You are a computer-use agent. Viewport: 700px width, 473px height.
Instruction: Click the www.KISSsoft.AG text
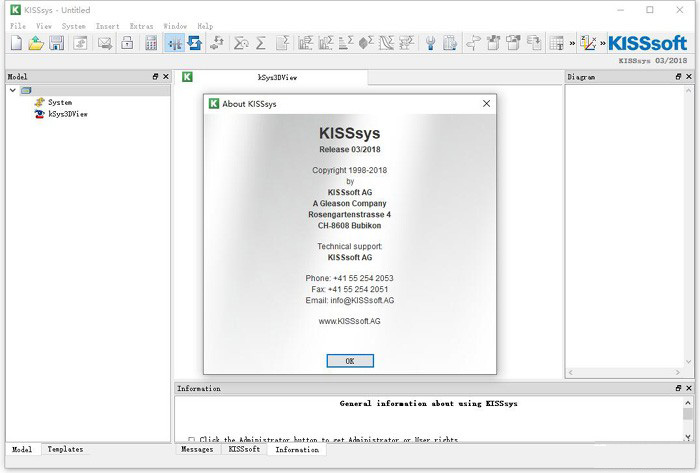coord(350,321)
